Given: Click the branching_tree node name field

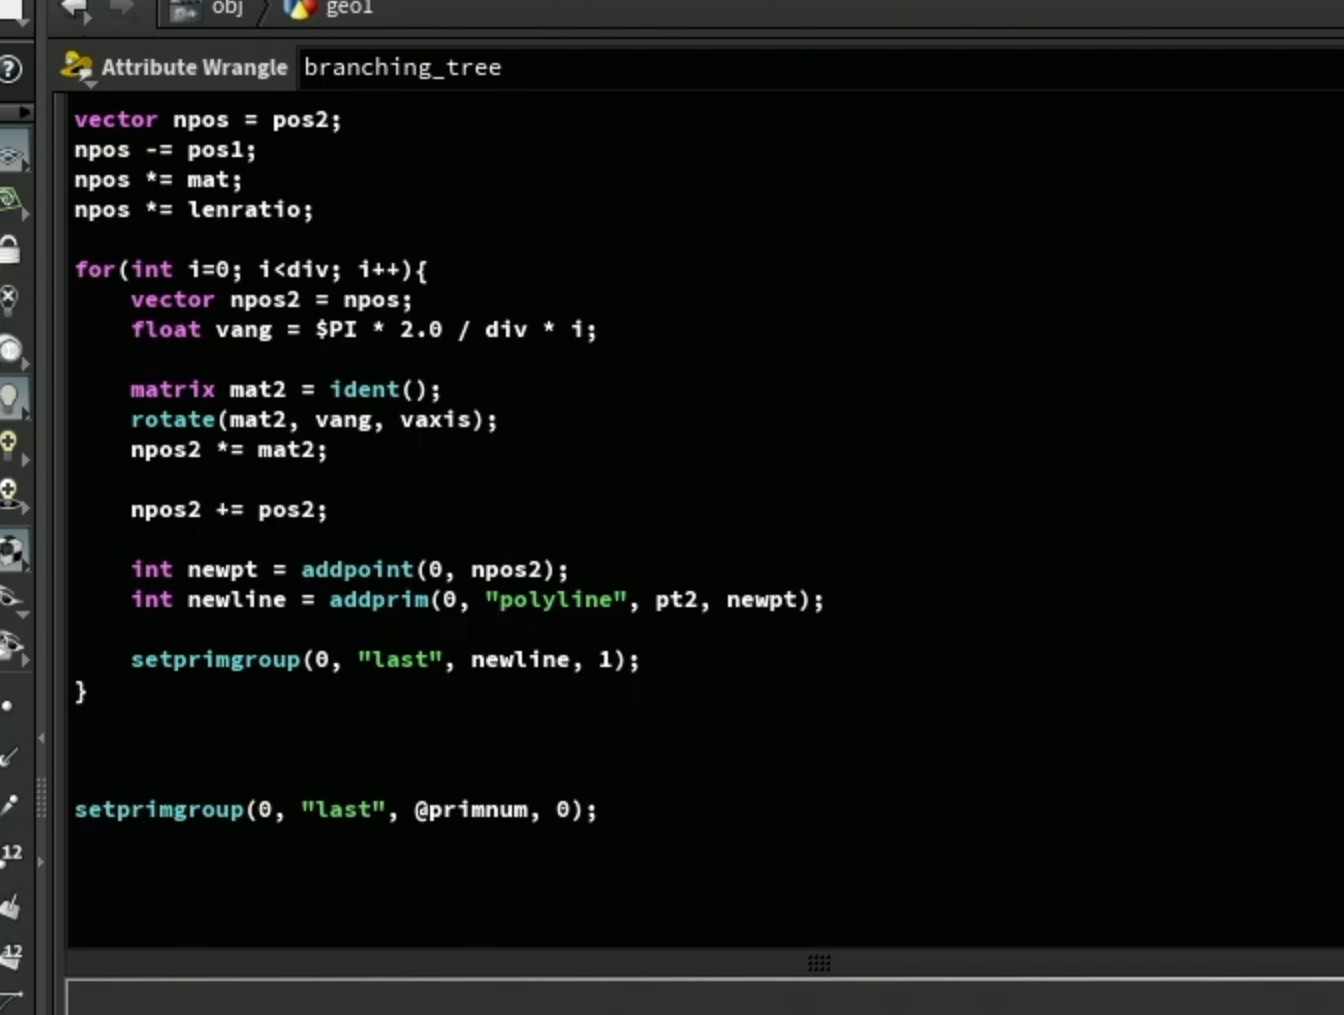Looking at the screenshot, I should tap(820, 67).
